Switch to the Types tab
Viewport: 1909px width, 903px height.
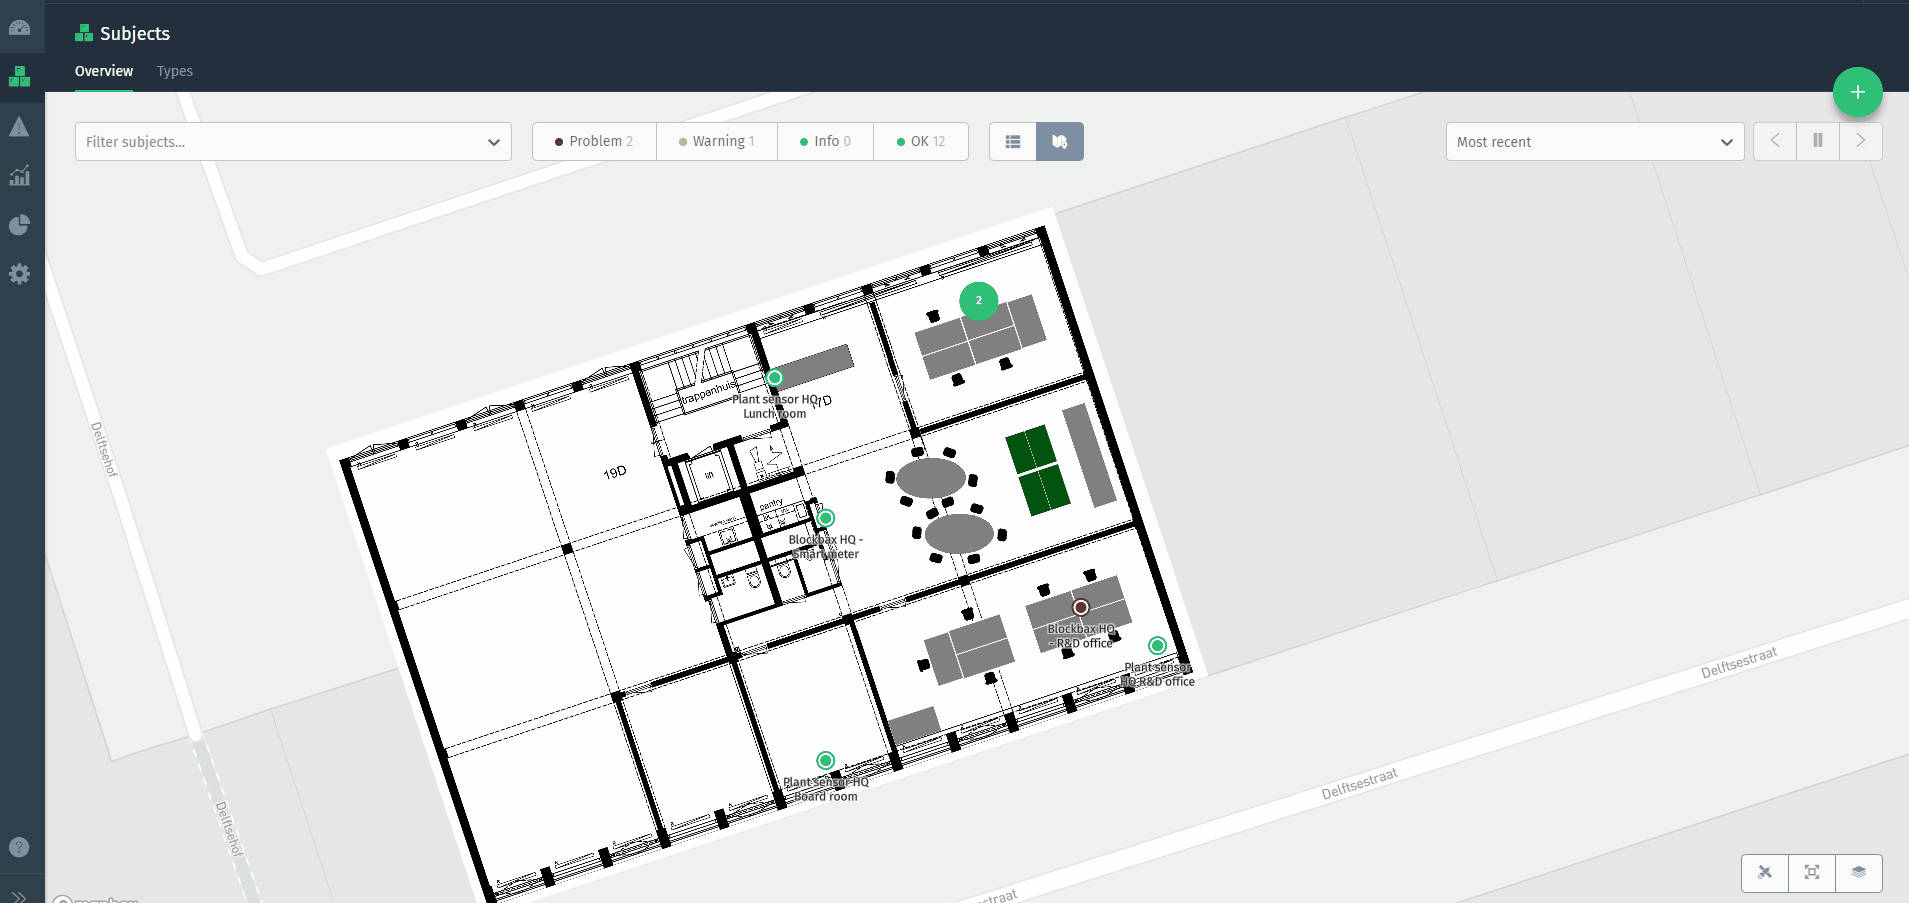(175, 71)
